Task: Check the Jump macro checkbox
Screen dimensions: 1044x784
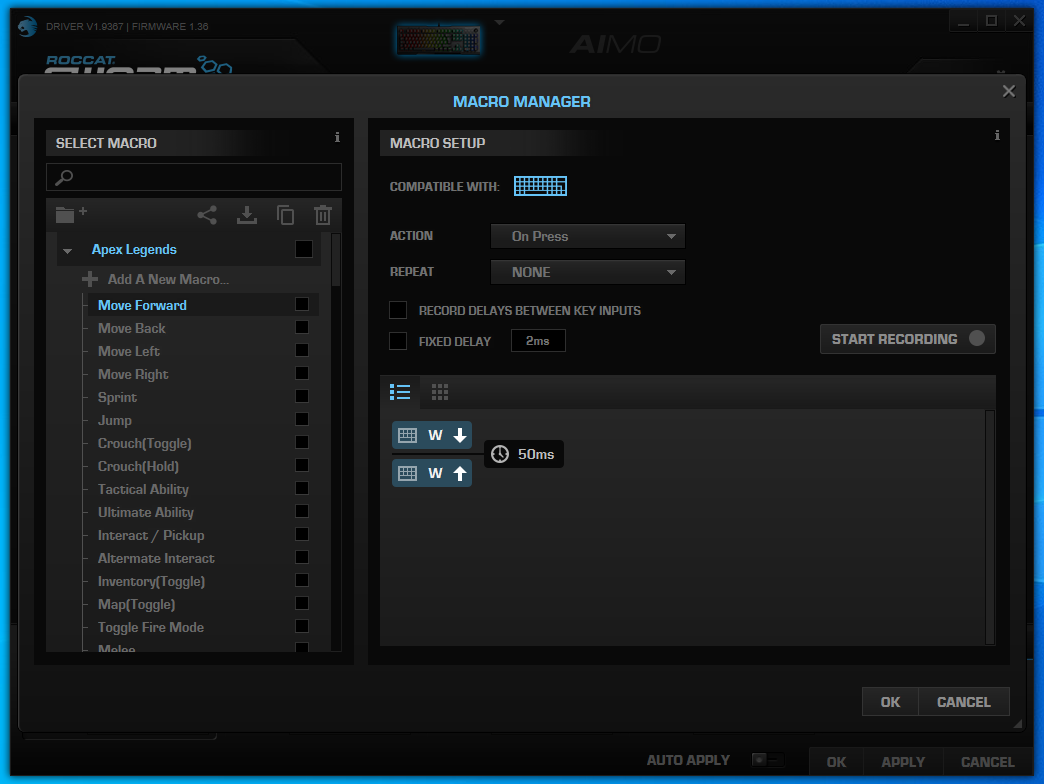Action: 302,419
